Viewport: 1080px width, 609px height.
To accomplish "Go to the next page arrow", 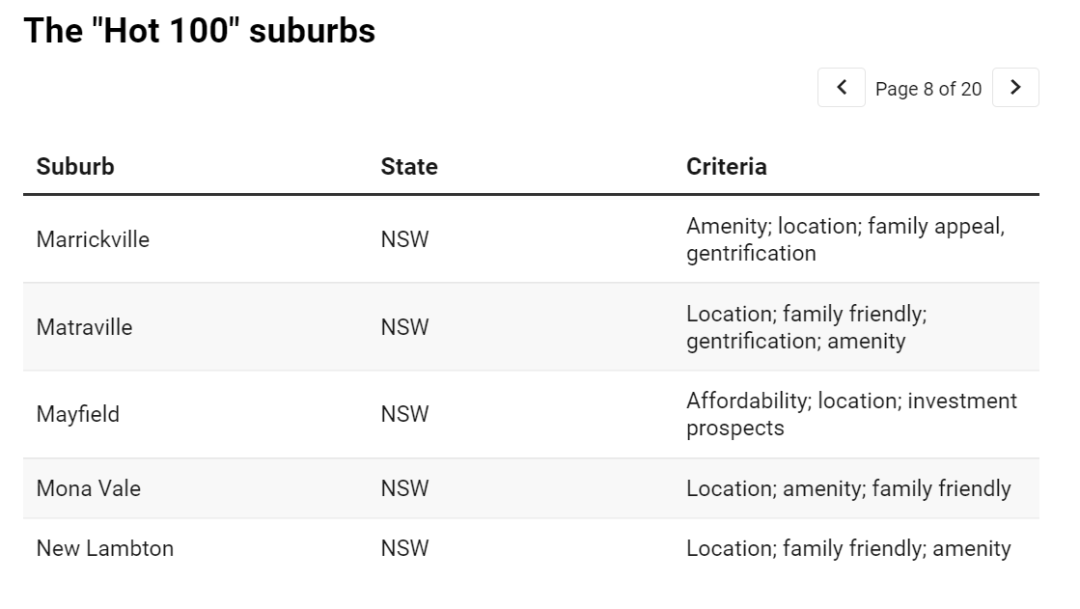I will coord(1015,87).
